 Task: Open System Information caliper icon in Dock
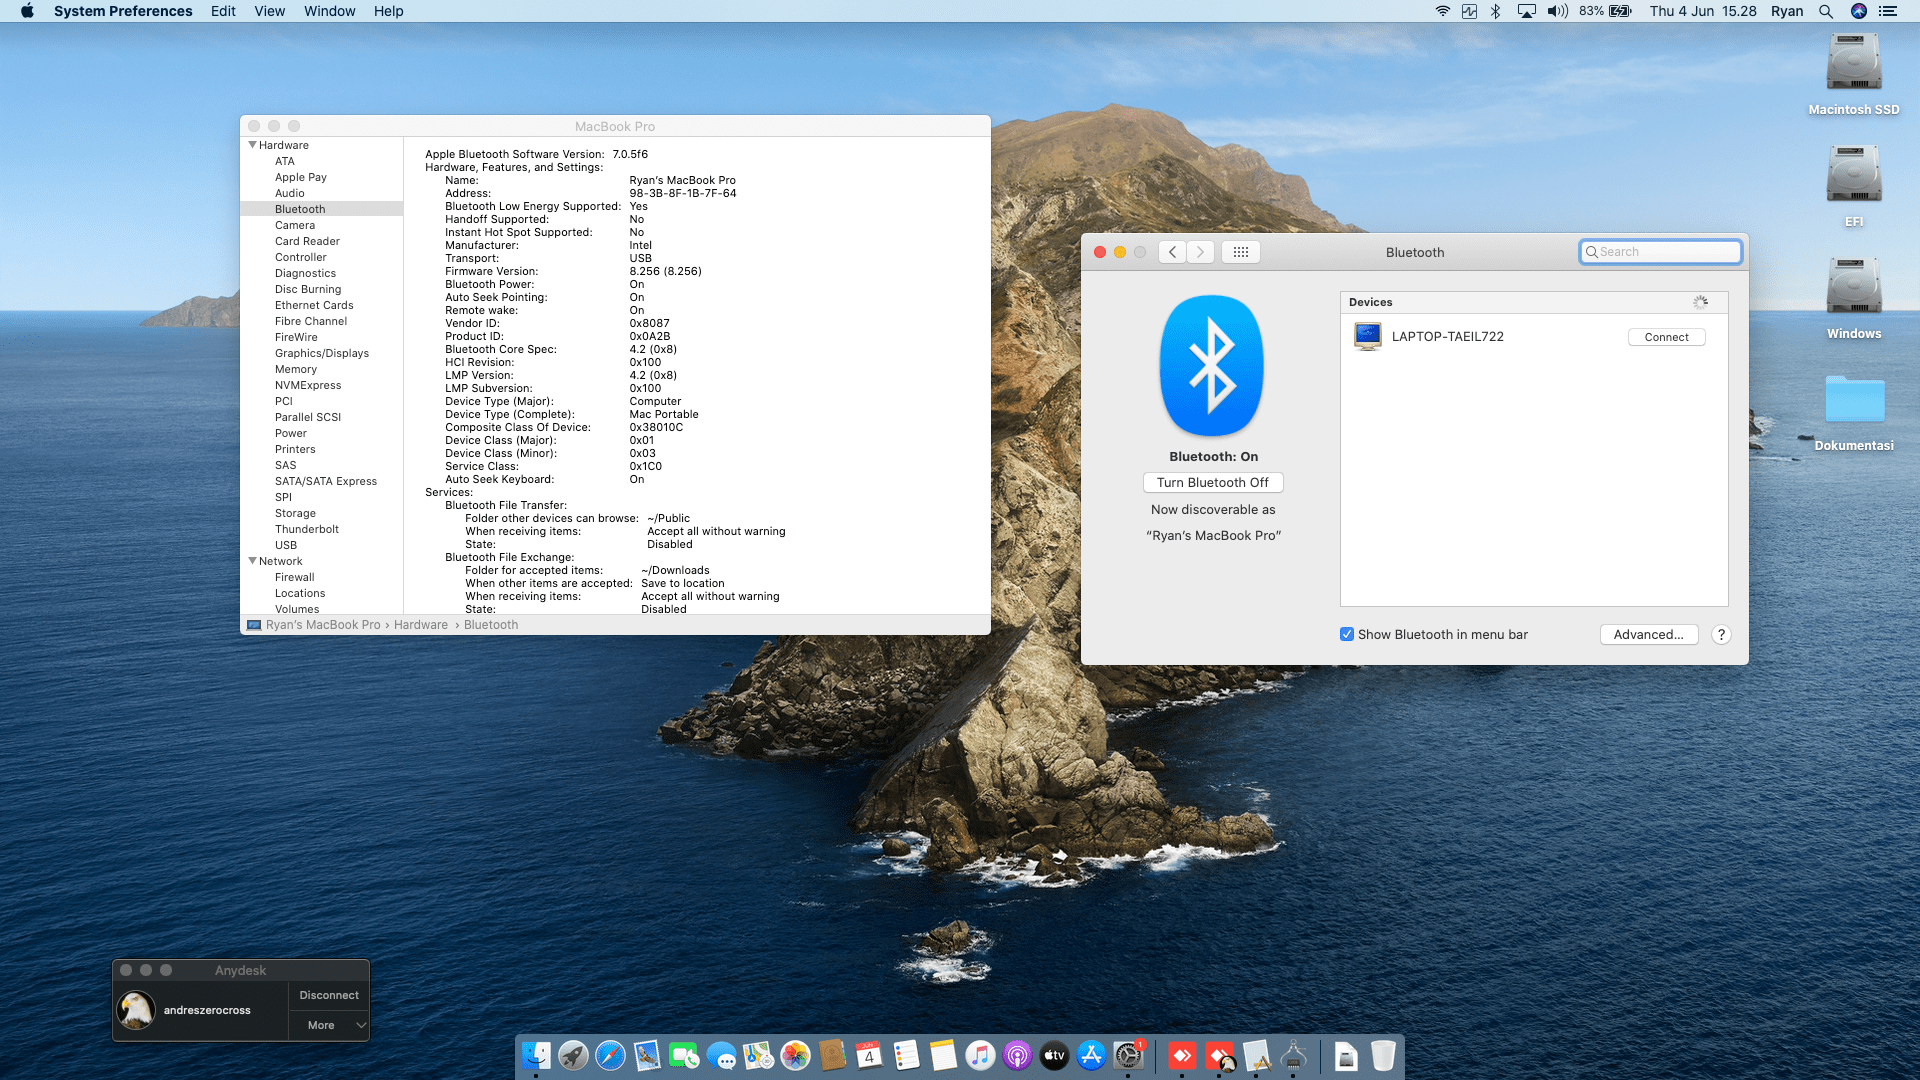[1293, 1055]
